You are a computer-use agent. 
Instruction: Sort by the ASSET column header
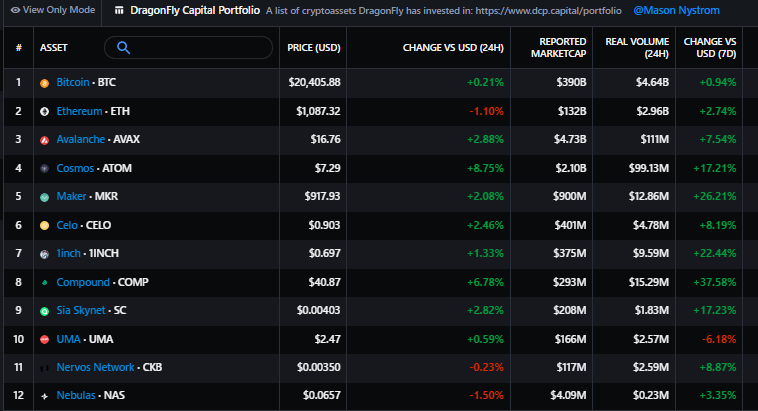(x=54, y=47)
